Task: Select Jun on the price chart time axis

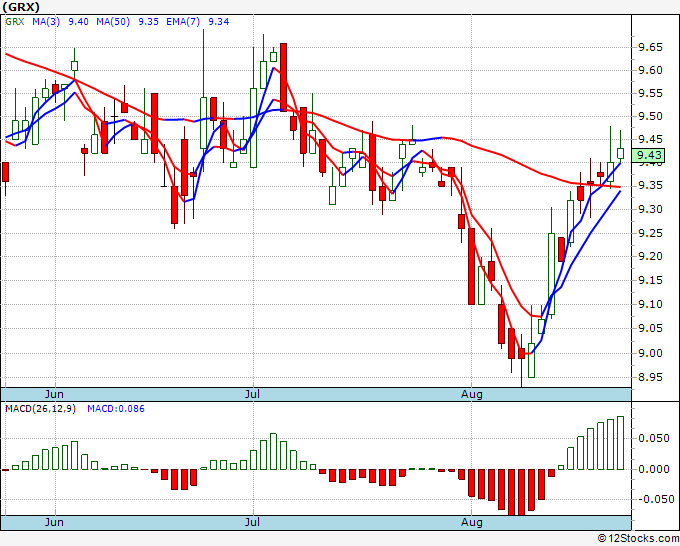Action: pyautogui.click(x=54, y=394)
